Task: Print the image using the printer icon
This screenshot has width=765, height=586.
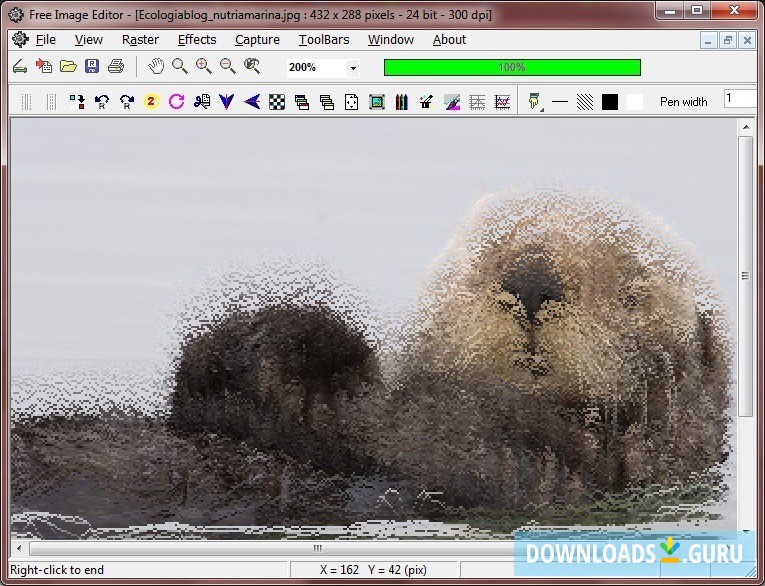Action: [116, 67]
